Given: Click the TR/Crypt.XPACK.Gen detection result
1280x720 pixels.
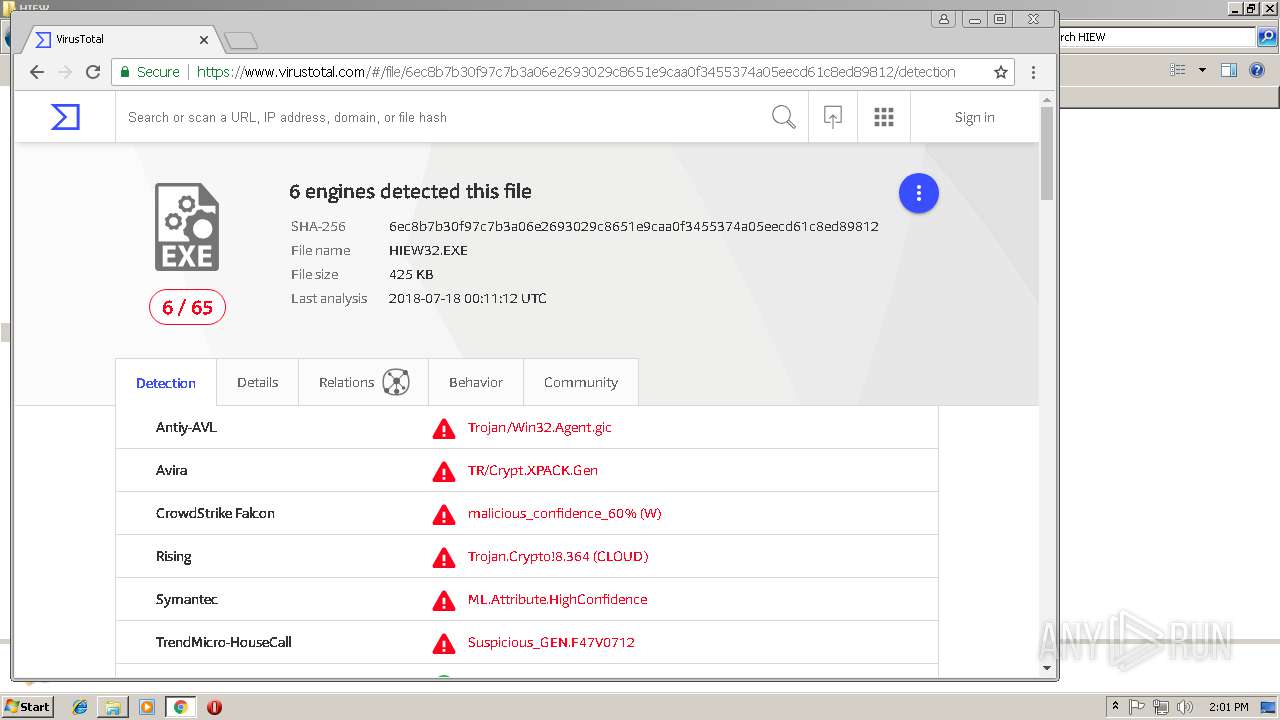Looking at the screenshot, I should pos(533,470).
